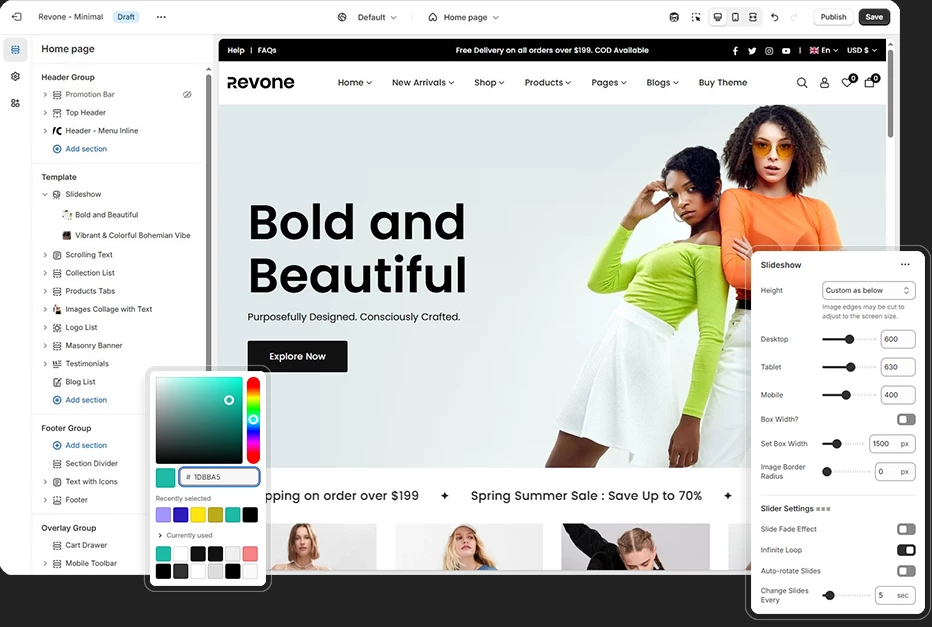Open app embeds panel icon in sidebar

click(14, 102)
